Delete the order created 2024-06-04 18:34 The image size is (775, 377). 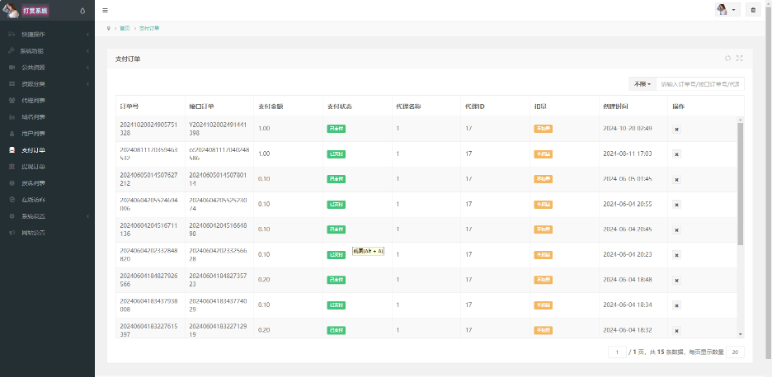coord(677,305)
